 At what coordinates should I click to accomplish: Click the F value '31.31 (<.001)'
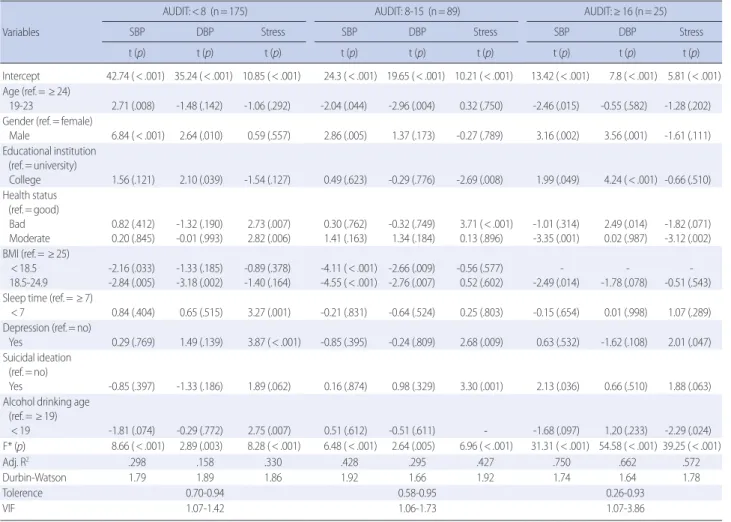pyautogui.click(x=560, y=446)
